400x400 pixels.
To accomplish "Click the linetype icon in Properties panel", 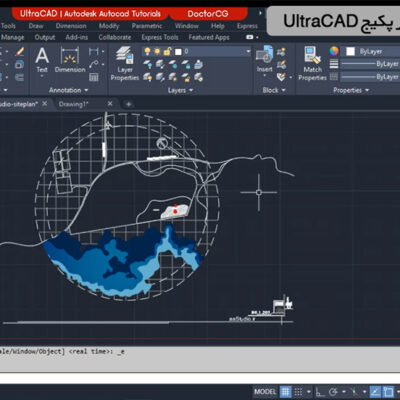I will [334, 77].
